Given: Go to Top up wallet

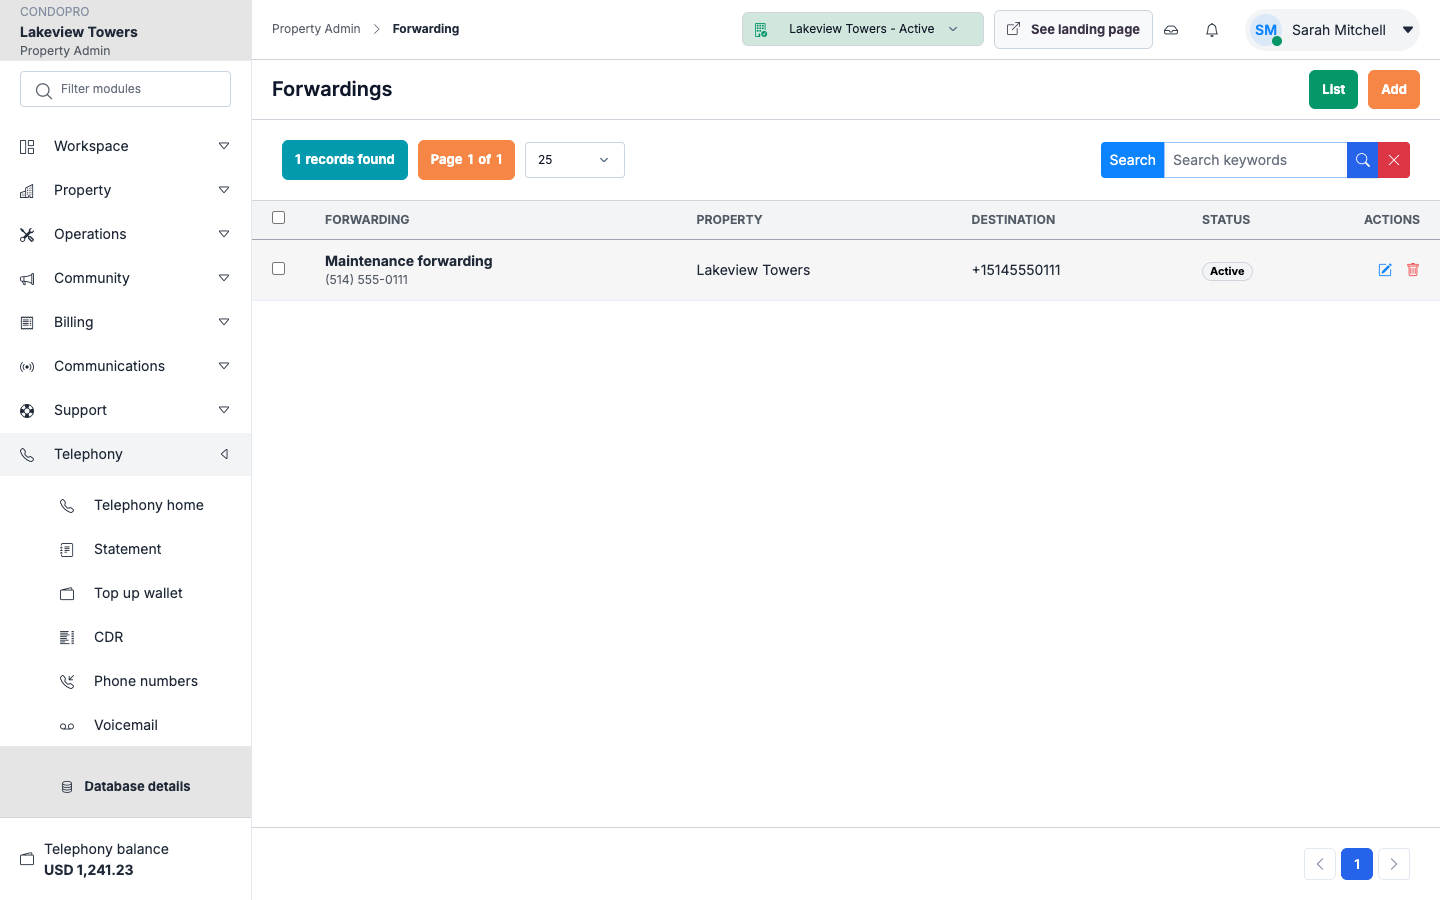Looking at the screenshot, I should [x=138, y=593].
